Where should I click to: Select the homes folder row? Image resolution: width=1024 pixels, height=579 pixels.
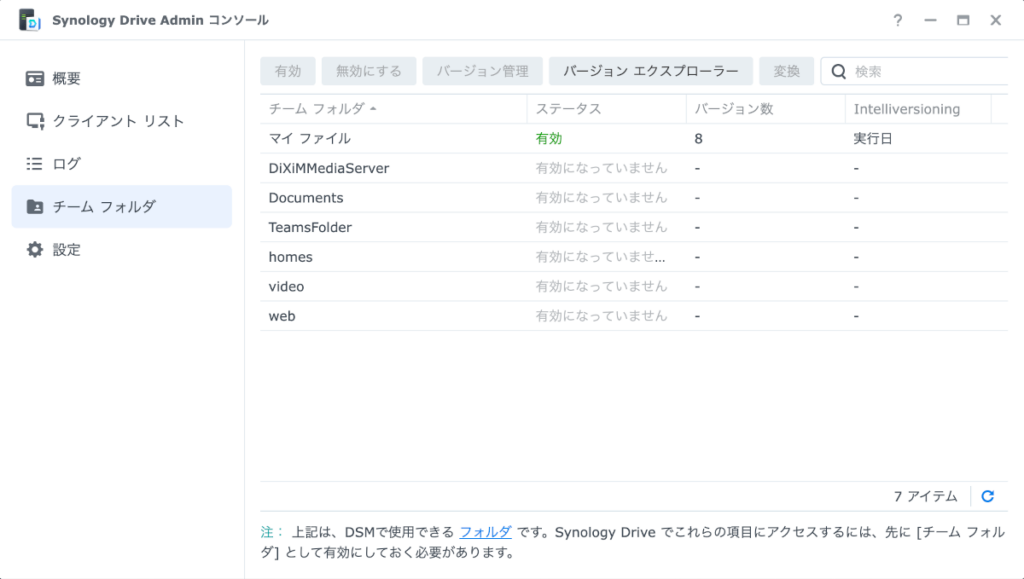coord(634,257)
